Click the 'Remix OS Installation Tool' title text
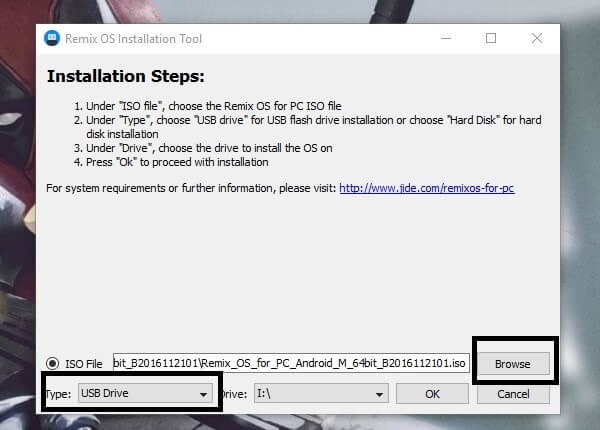This screenshot has height=430, width=600. (134, 39)
